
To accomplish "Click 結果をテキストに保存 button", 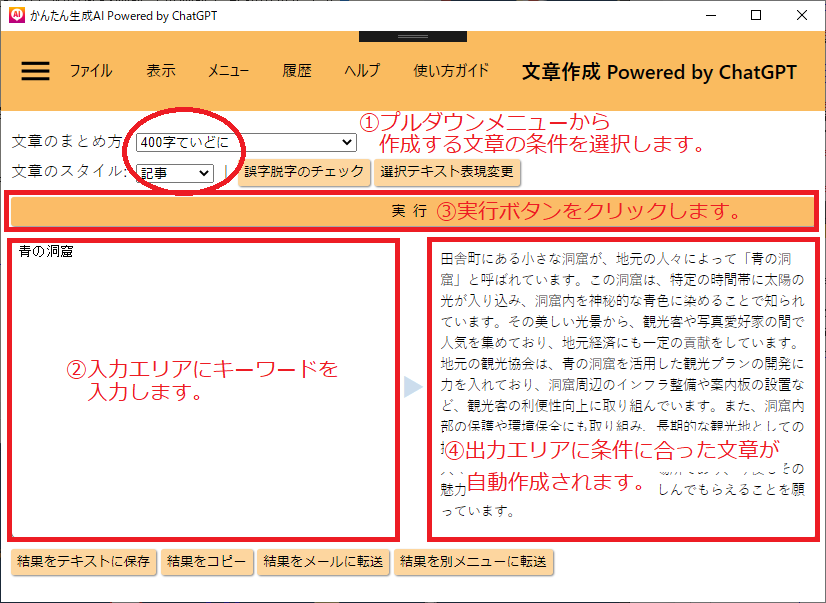I will click(84, 562).
